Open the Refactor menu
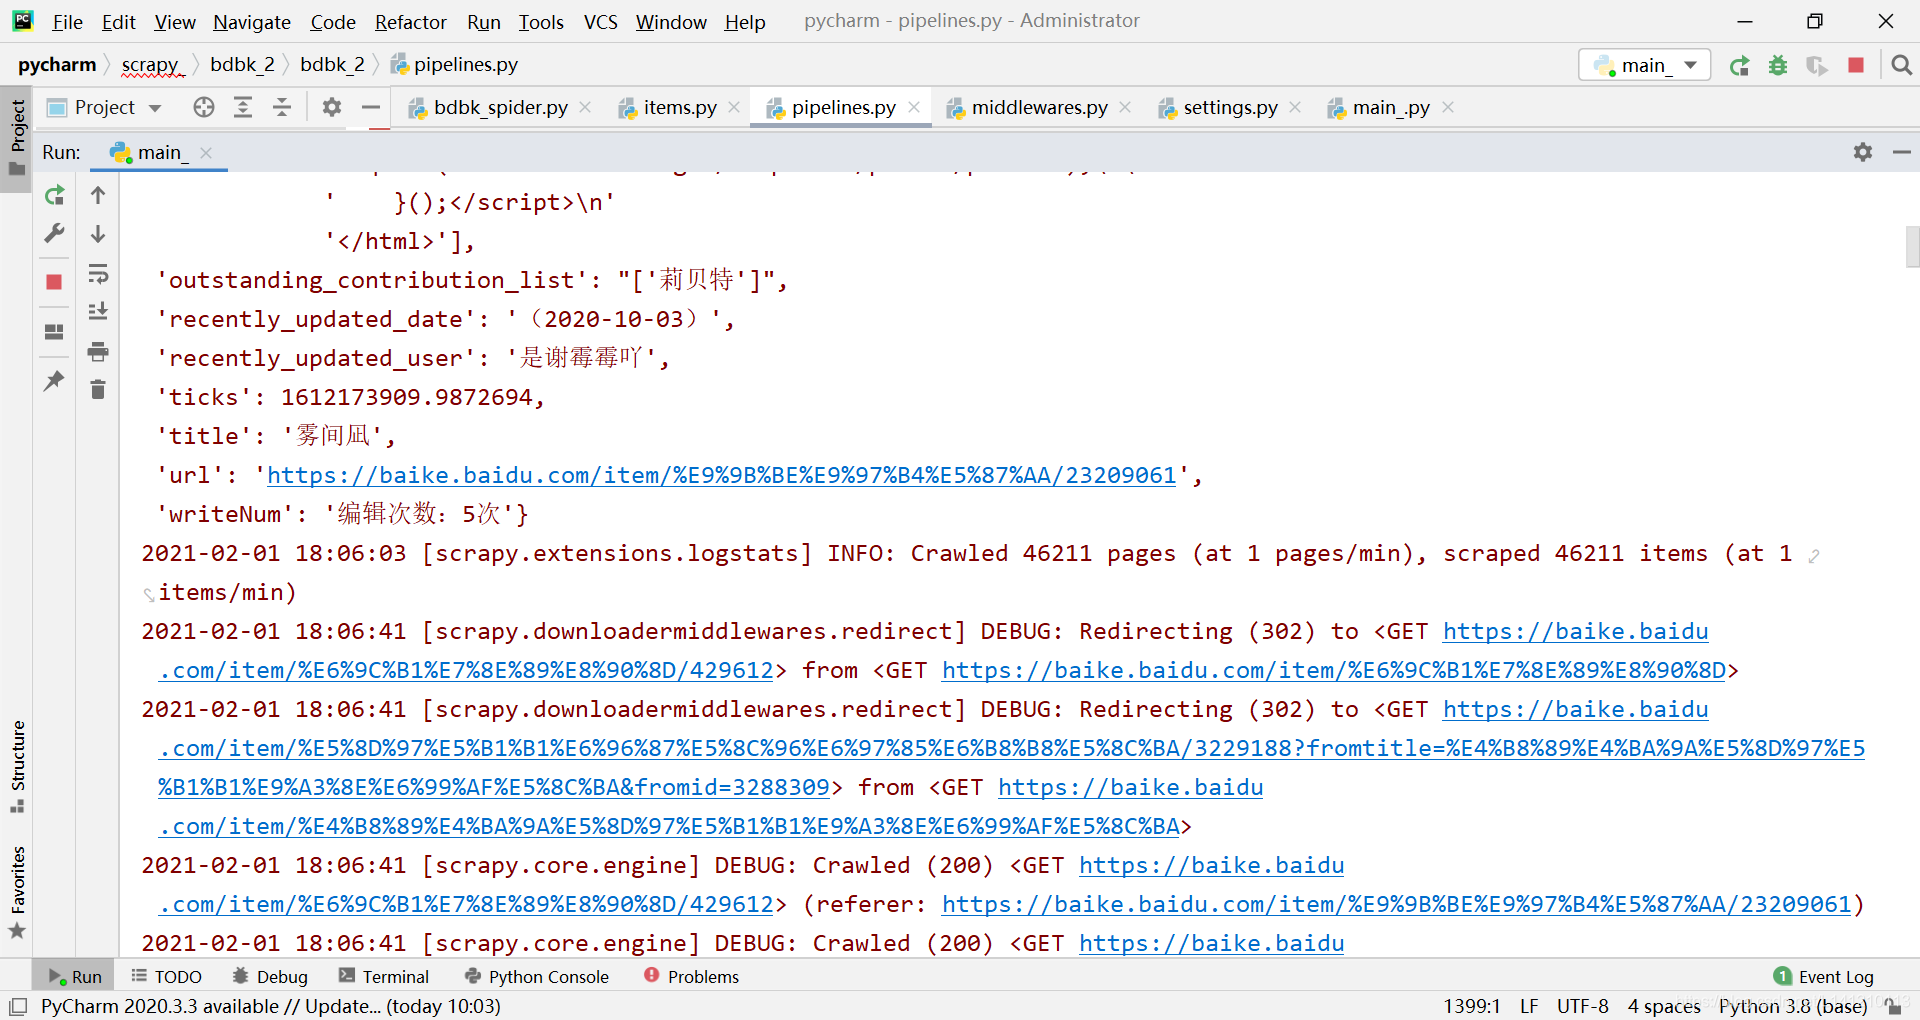This screenshot has height=1020, width=1920. [410, 22]
